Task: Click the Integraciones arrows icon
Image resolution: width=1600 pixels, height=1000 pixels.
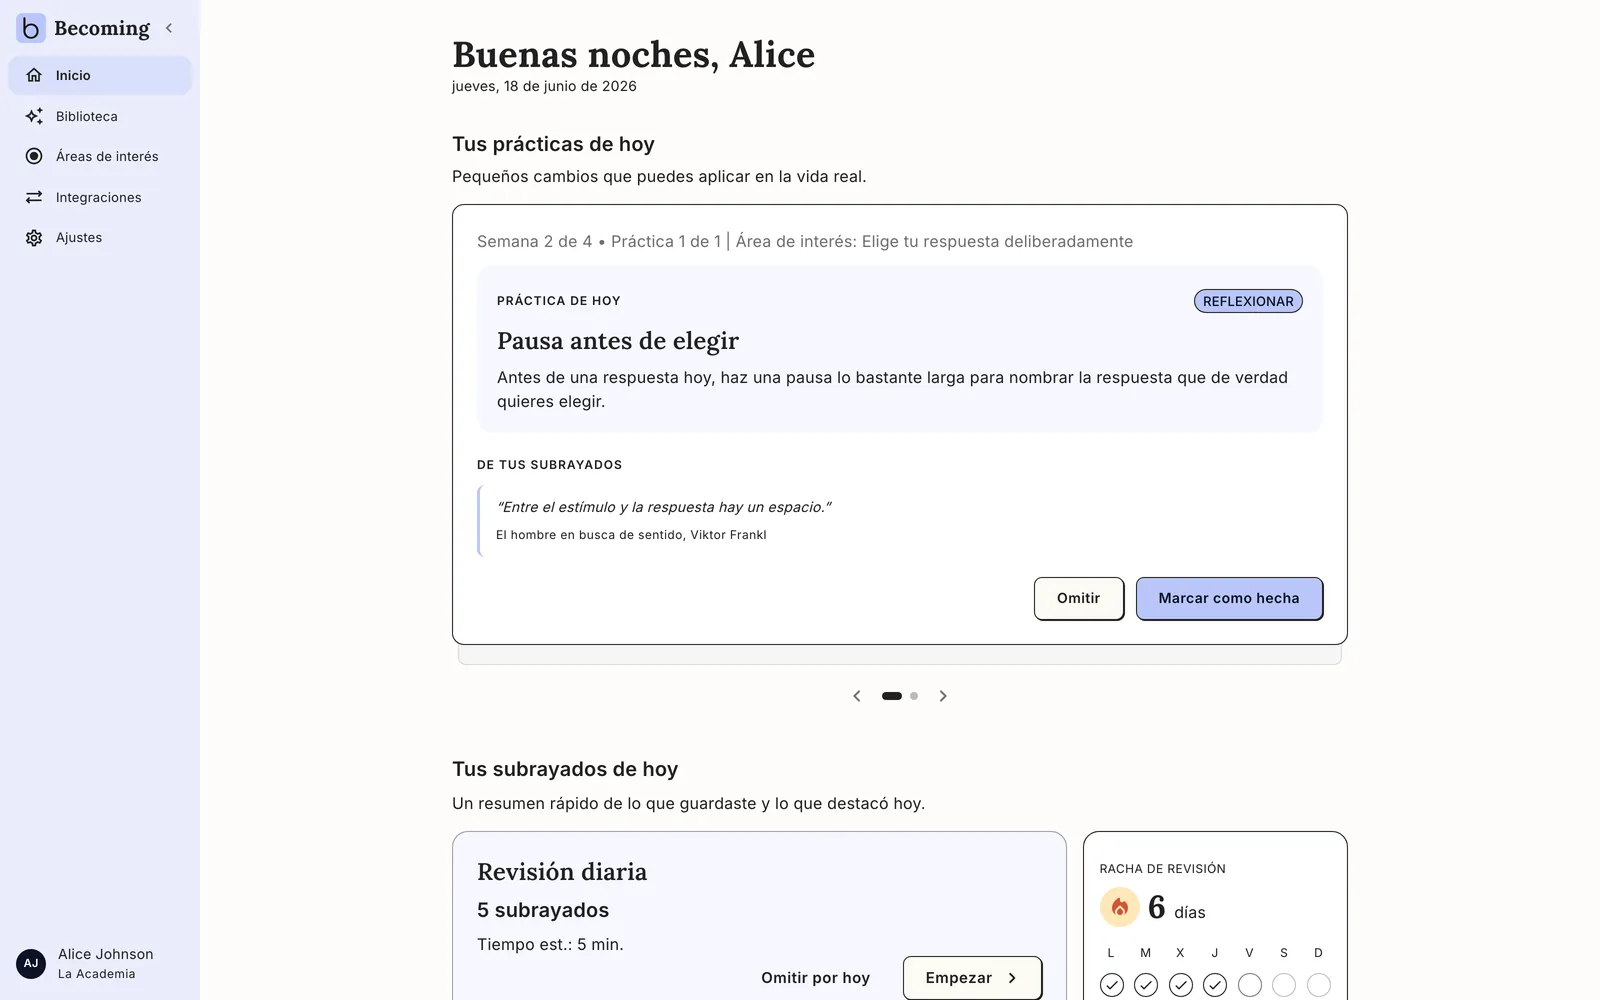Action: pos(34,197)
